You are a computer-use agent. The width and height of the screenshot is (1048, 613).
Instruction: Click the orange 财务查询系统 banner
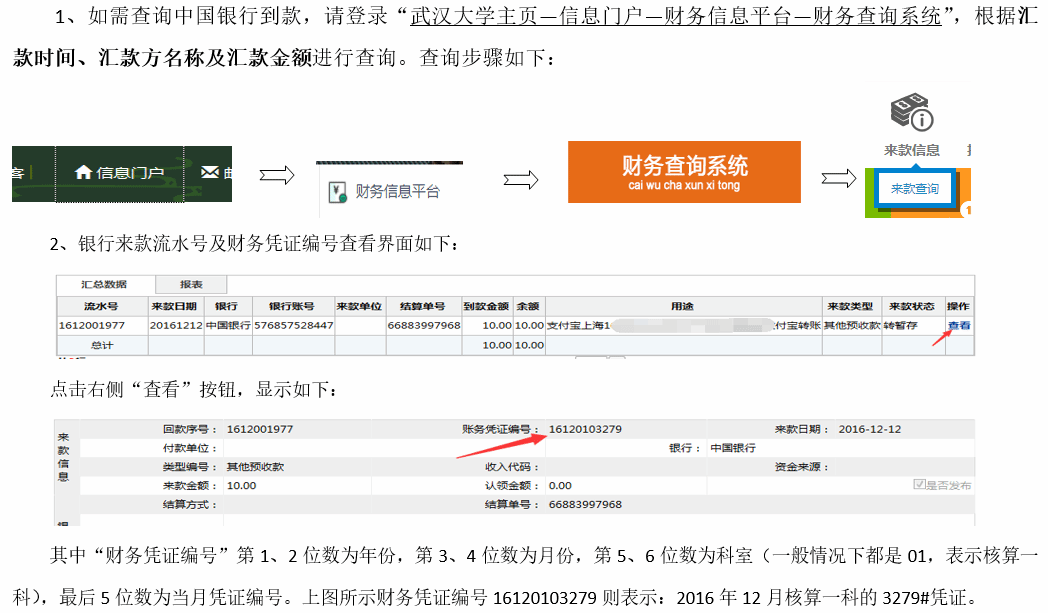[684, 172]
